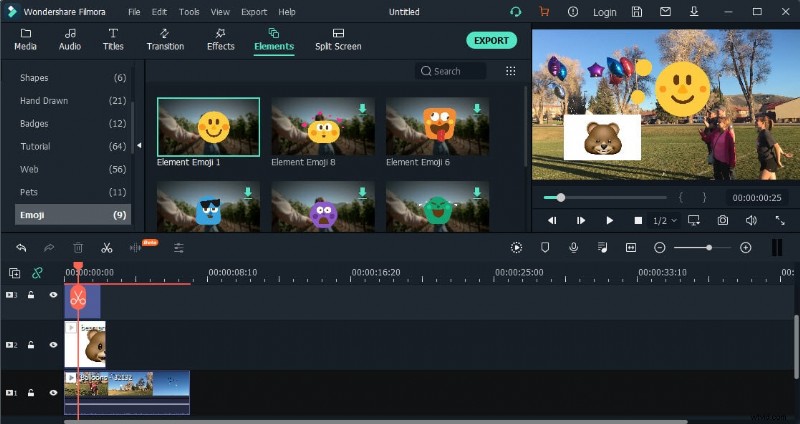Click the download arrow icon in title bar
Viewport: 800px width, 424px height.
click(x=694, y=11)
